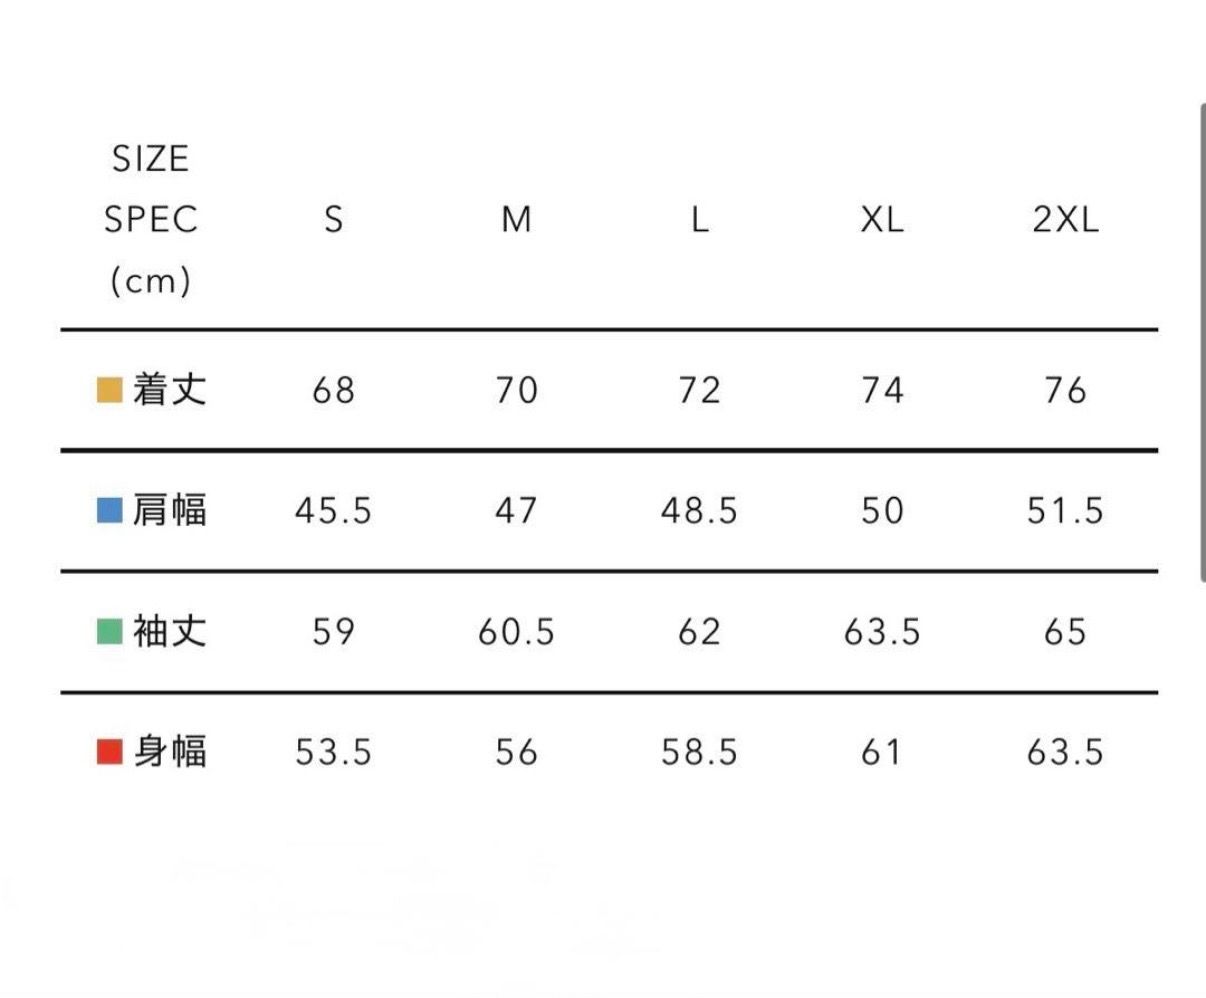
Task: Click the blue 肩幅 color square
Action: [109, 510]
